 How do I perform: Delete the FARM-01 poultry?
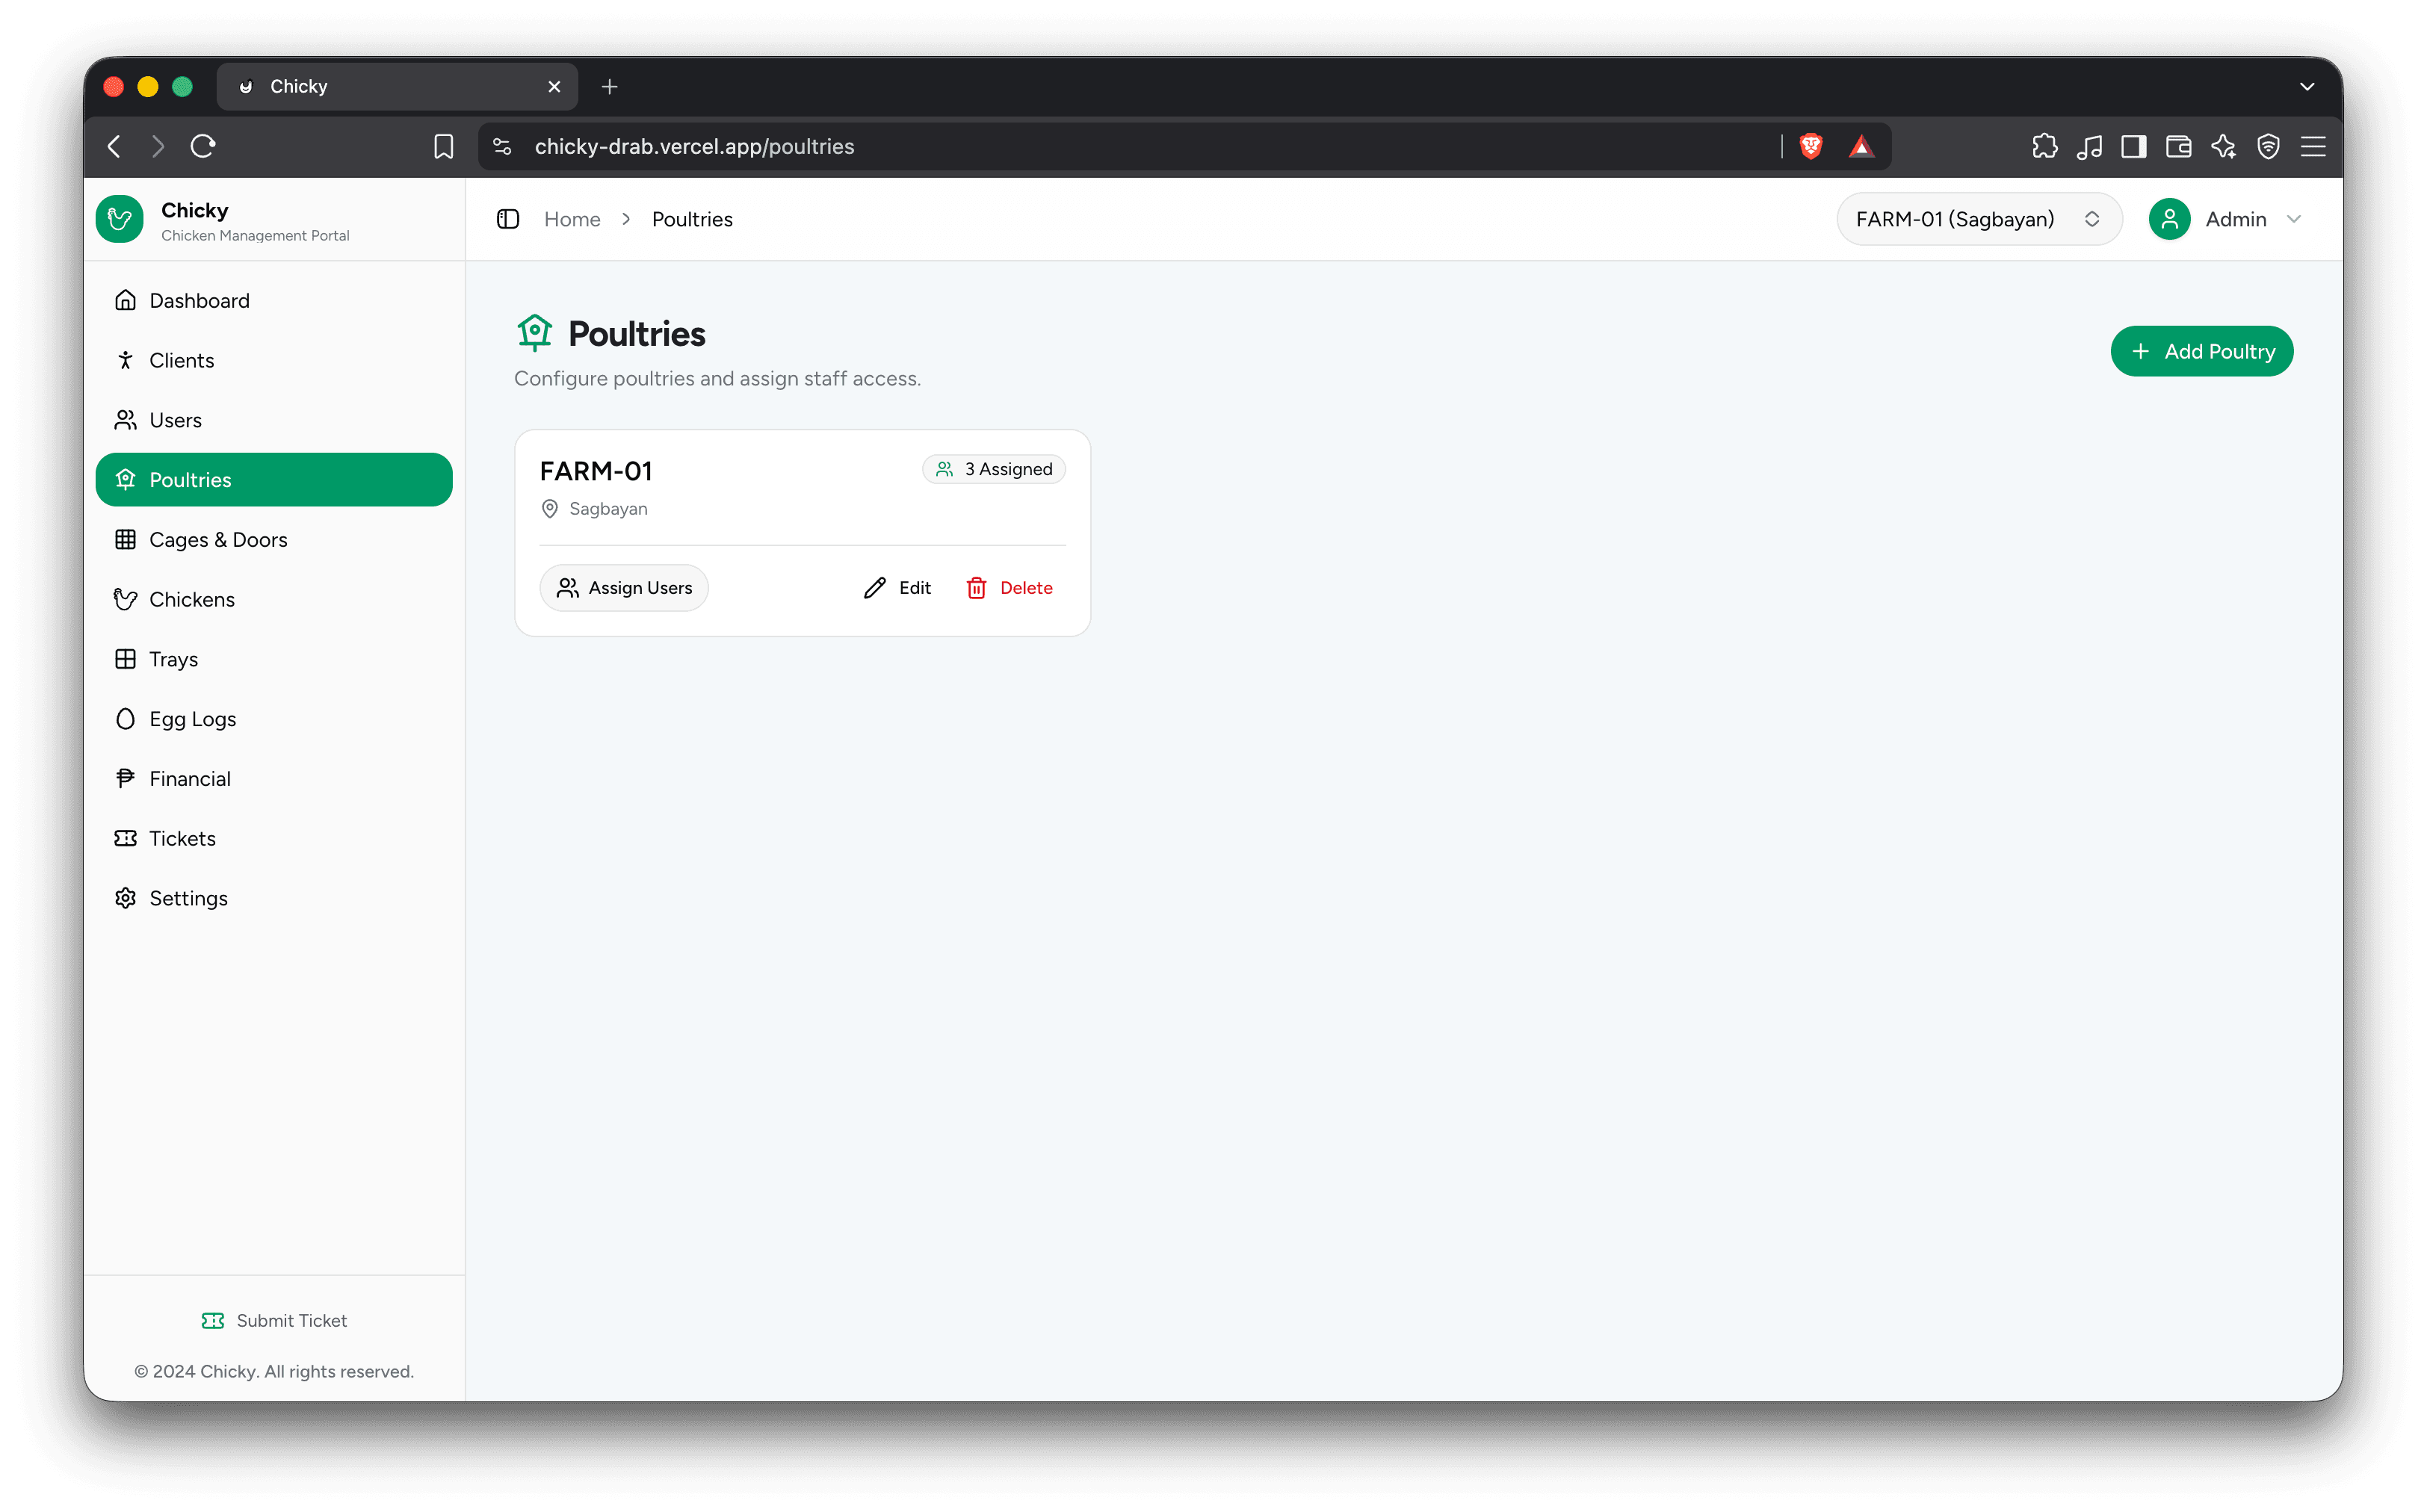(x=1009, y=588)
